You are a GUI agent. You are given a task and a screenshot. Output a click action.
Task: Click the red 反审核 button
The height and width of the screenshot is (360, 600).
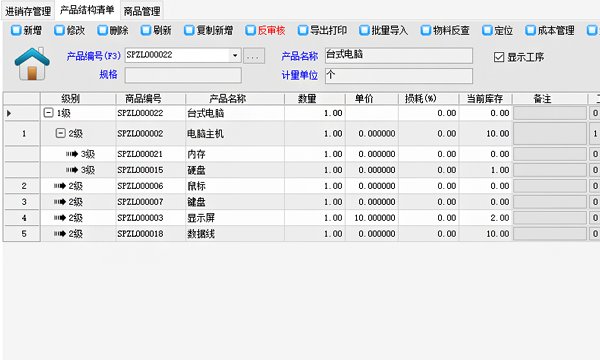point(265,30)
